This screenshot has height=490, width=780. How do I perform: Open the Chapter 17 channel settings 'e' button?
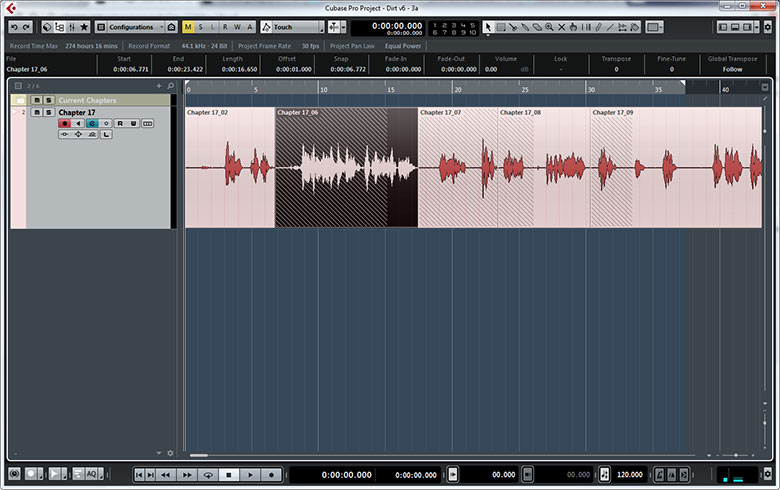click(x=92, y=123)
